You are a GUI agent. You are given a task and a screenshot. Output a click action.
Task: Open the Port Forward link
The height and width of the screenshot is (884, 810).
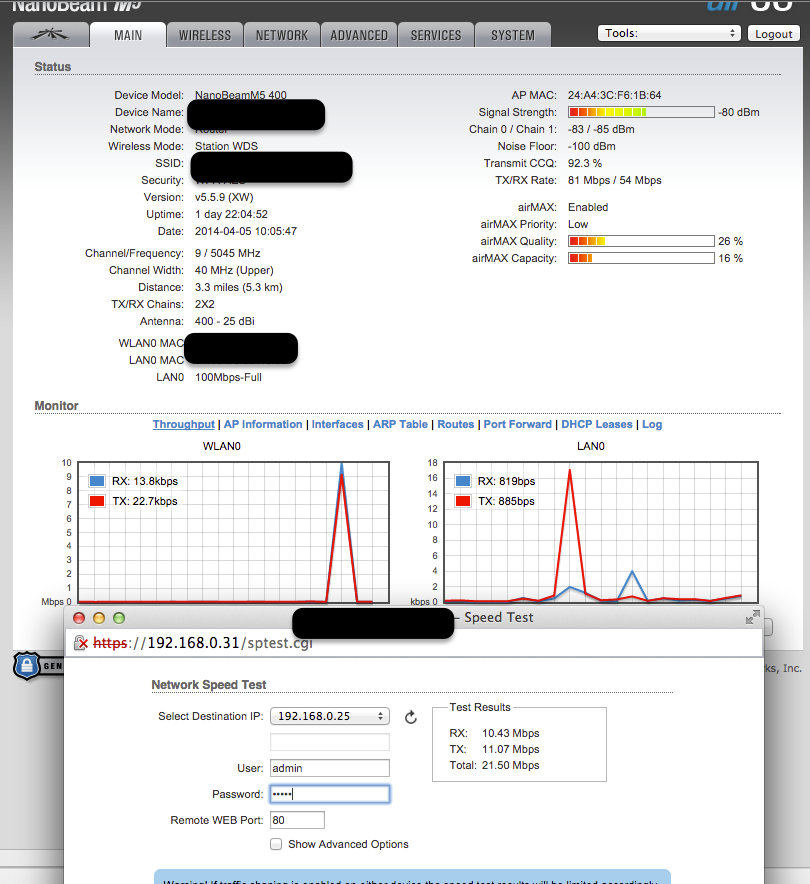517,425
